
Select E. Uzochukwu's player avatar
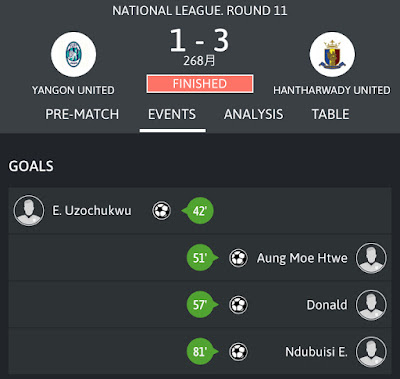29,211
